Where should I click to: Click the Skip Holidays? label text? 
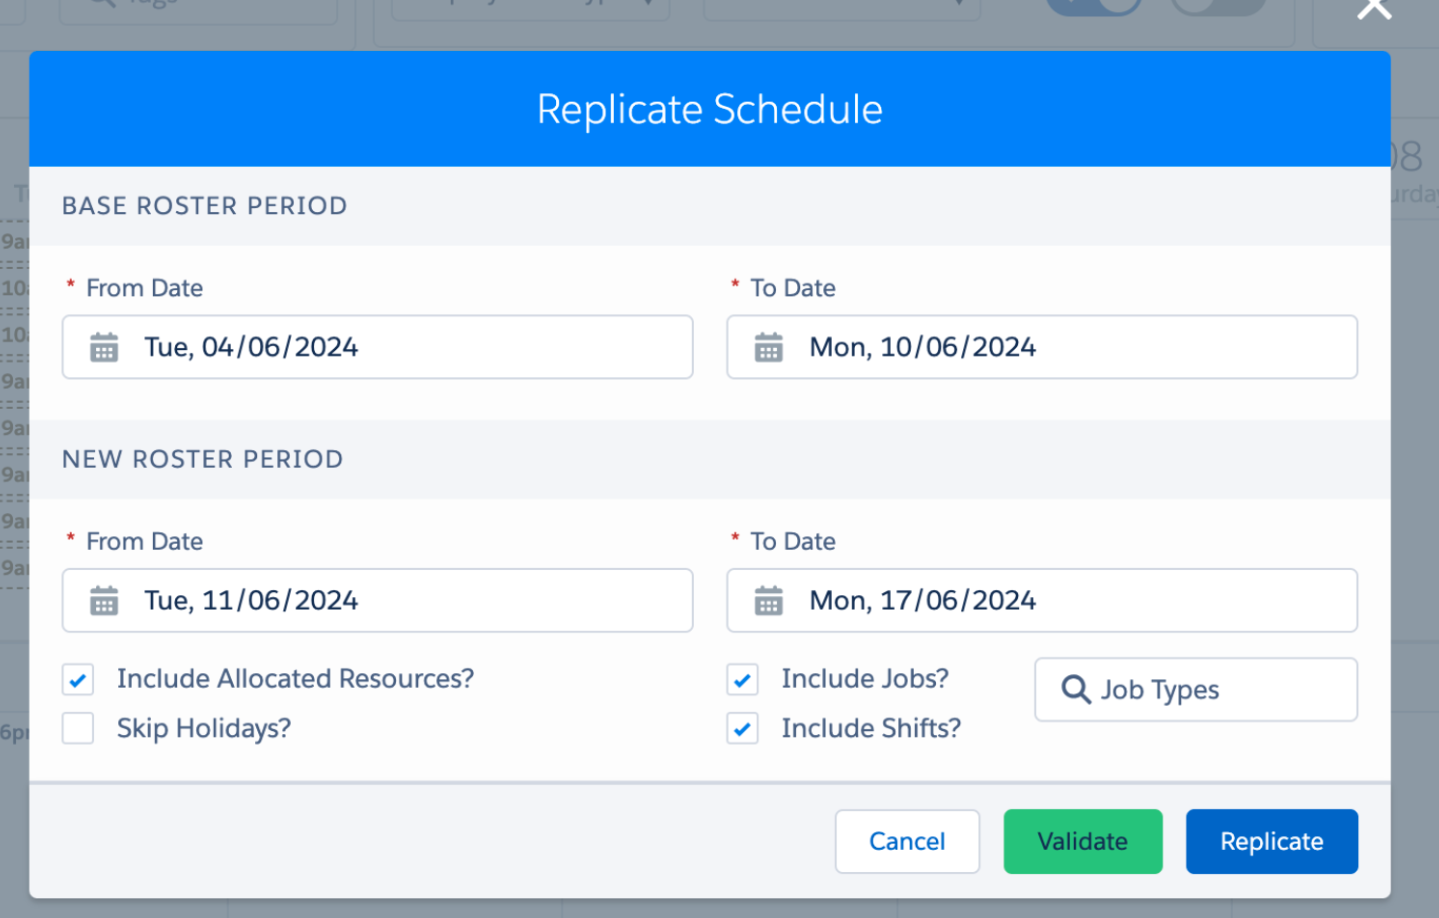point(204,729)
